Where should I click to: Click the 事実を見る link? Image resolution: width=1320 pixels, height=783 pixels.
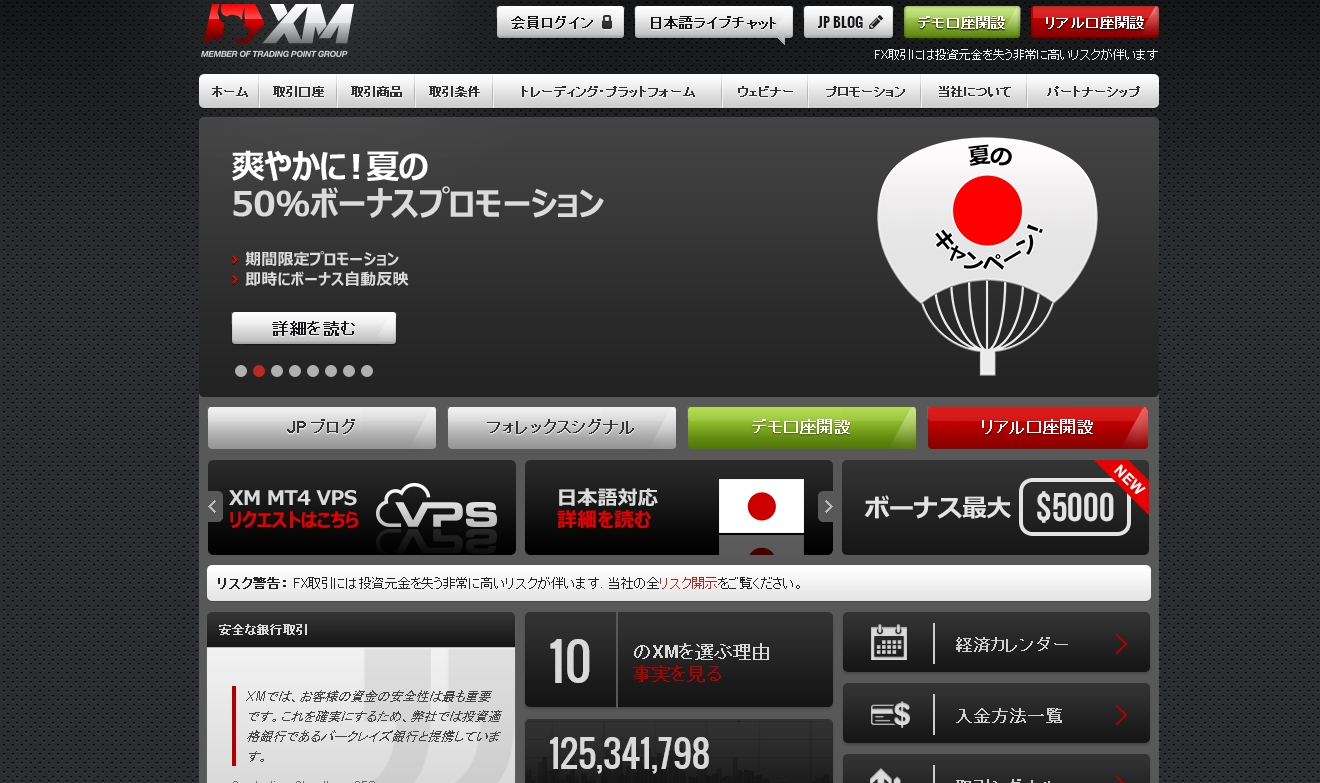coord(677,674)
